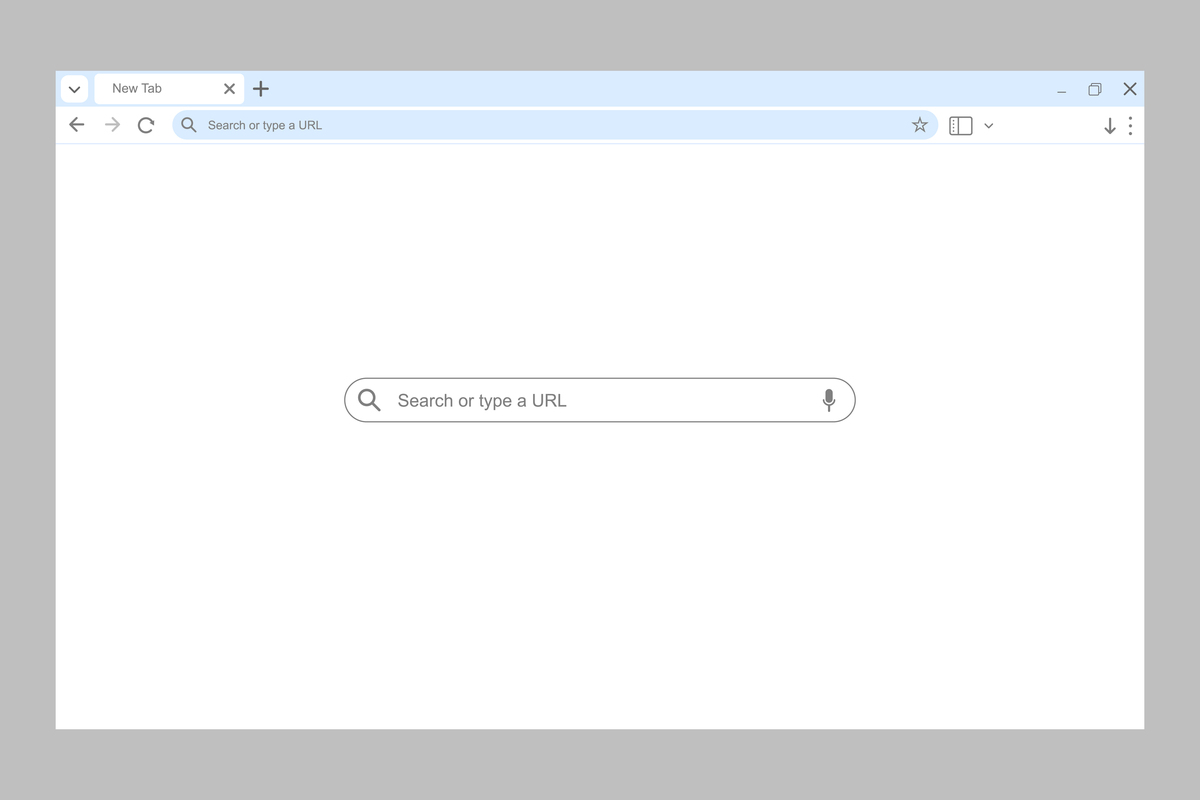Toggle the side panel icon
This screenshot has height=800, width=1200.
click(x=960, y=126)
